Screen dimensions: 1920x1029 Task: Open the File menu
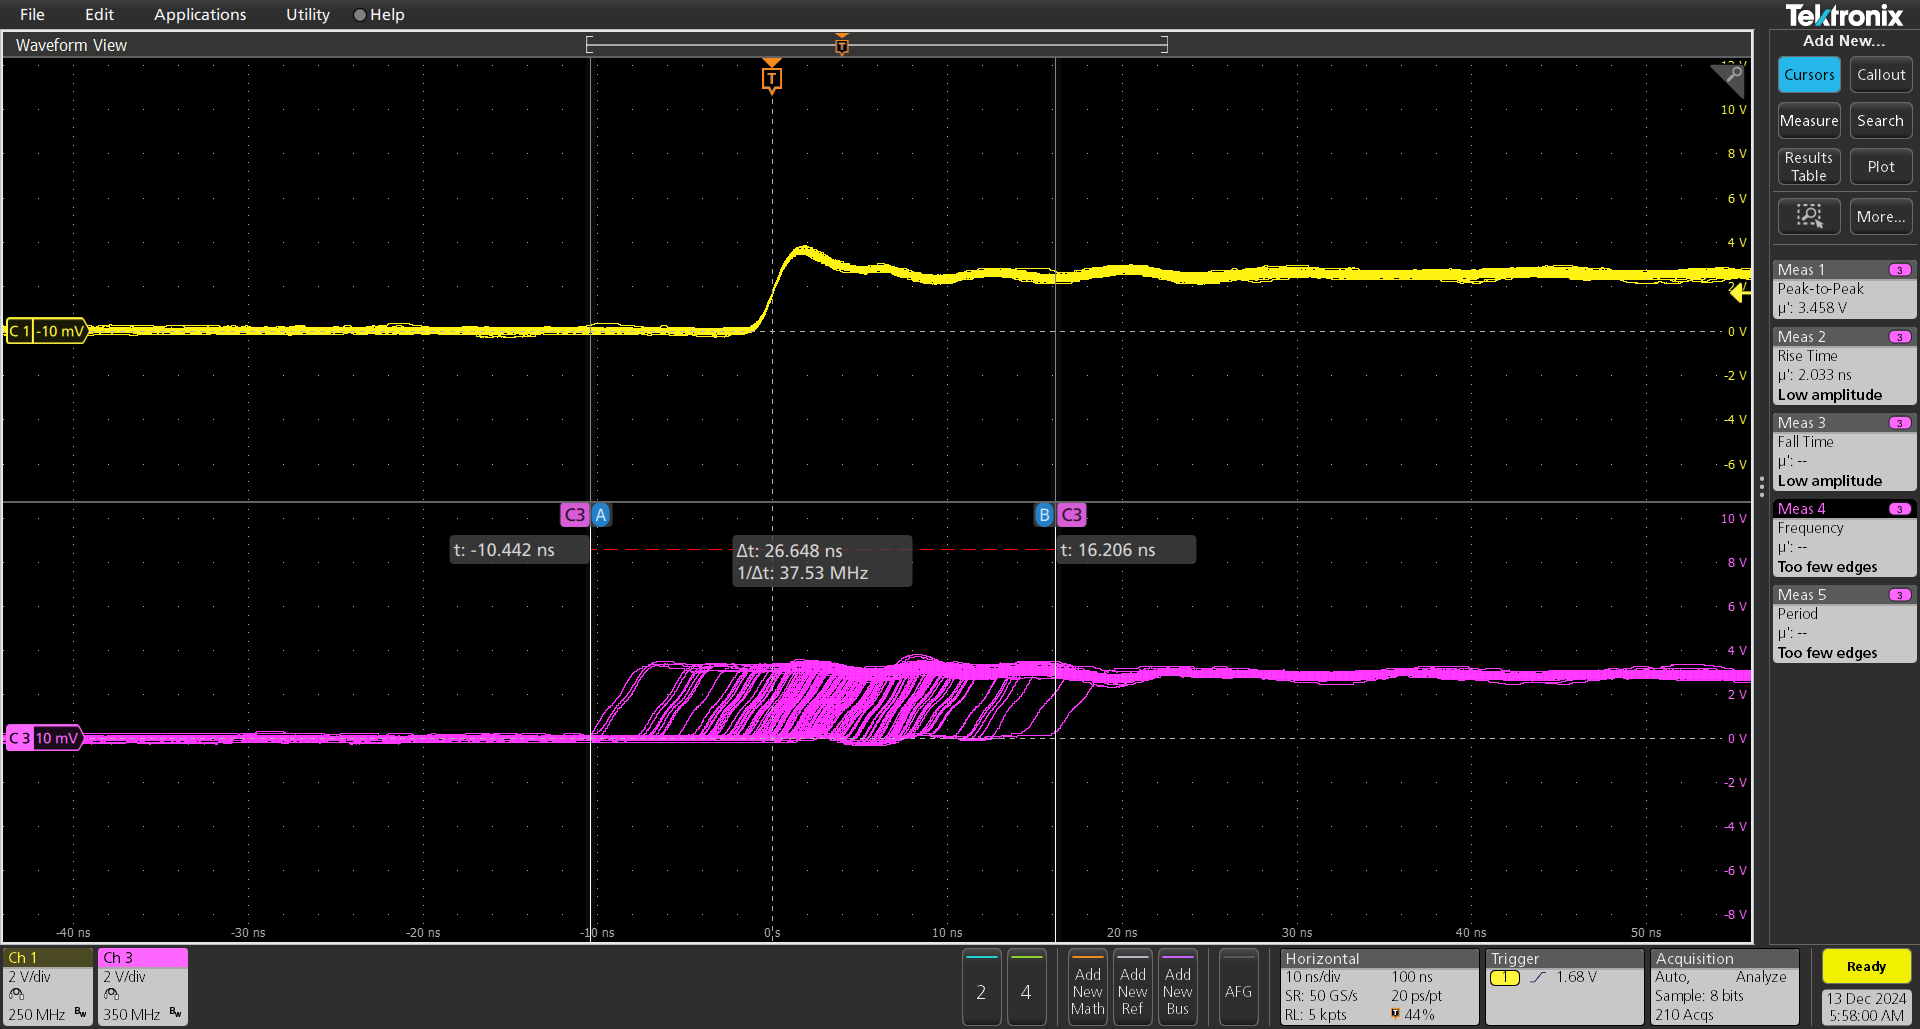click(x=31, y=14)
